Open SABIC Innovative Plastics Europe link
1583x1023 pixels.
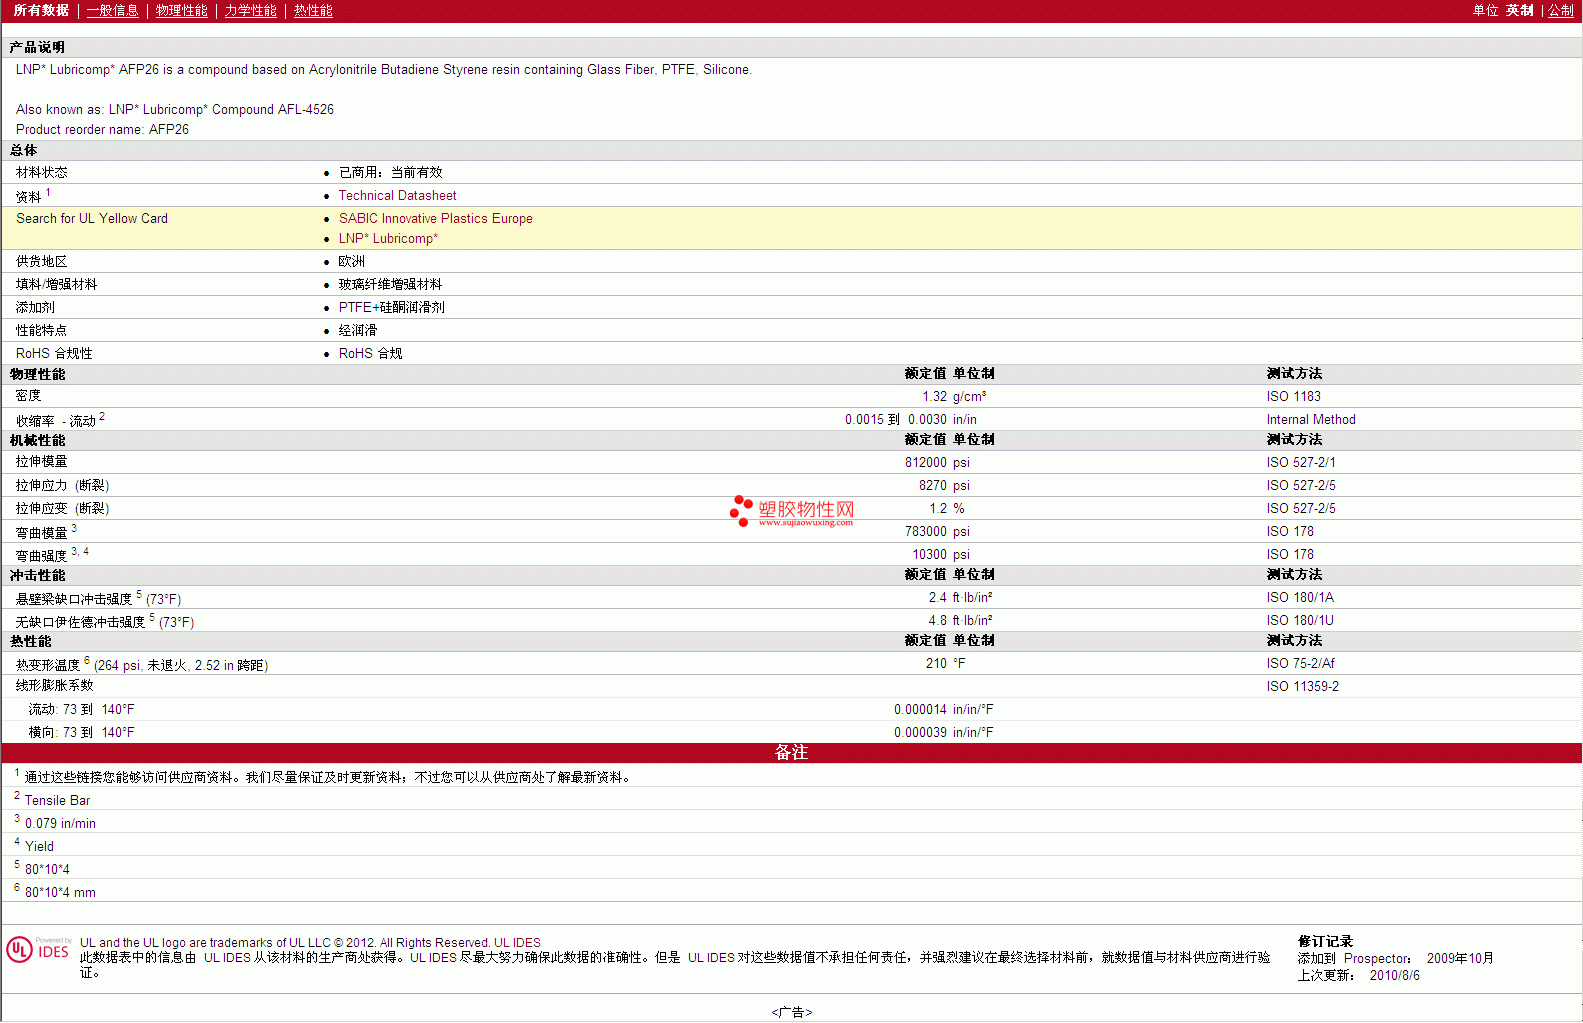pyautogui.click(x=435, y=219)
